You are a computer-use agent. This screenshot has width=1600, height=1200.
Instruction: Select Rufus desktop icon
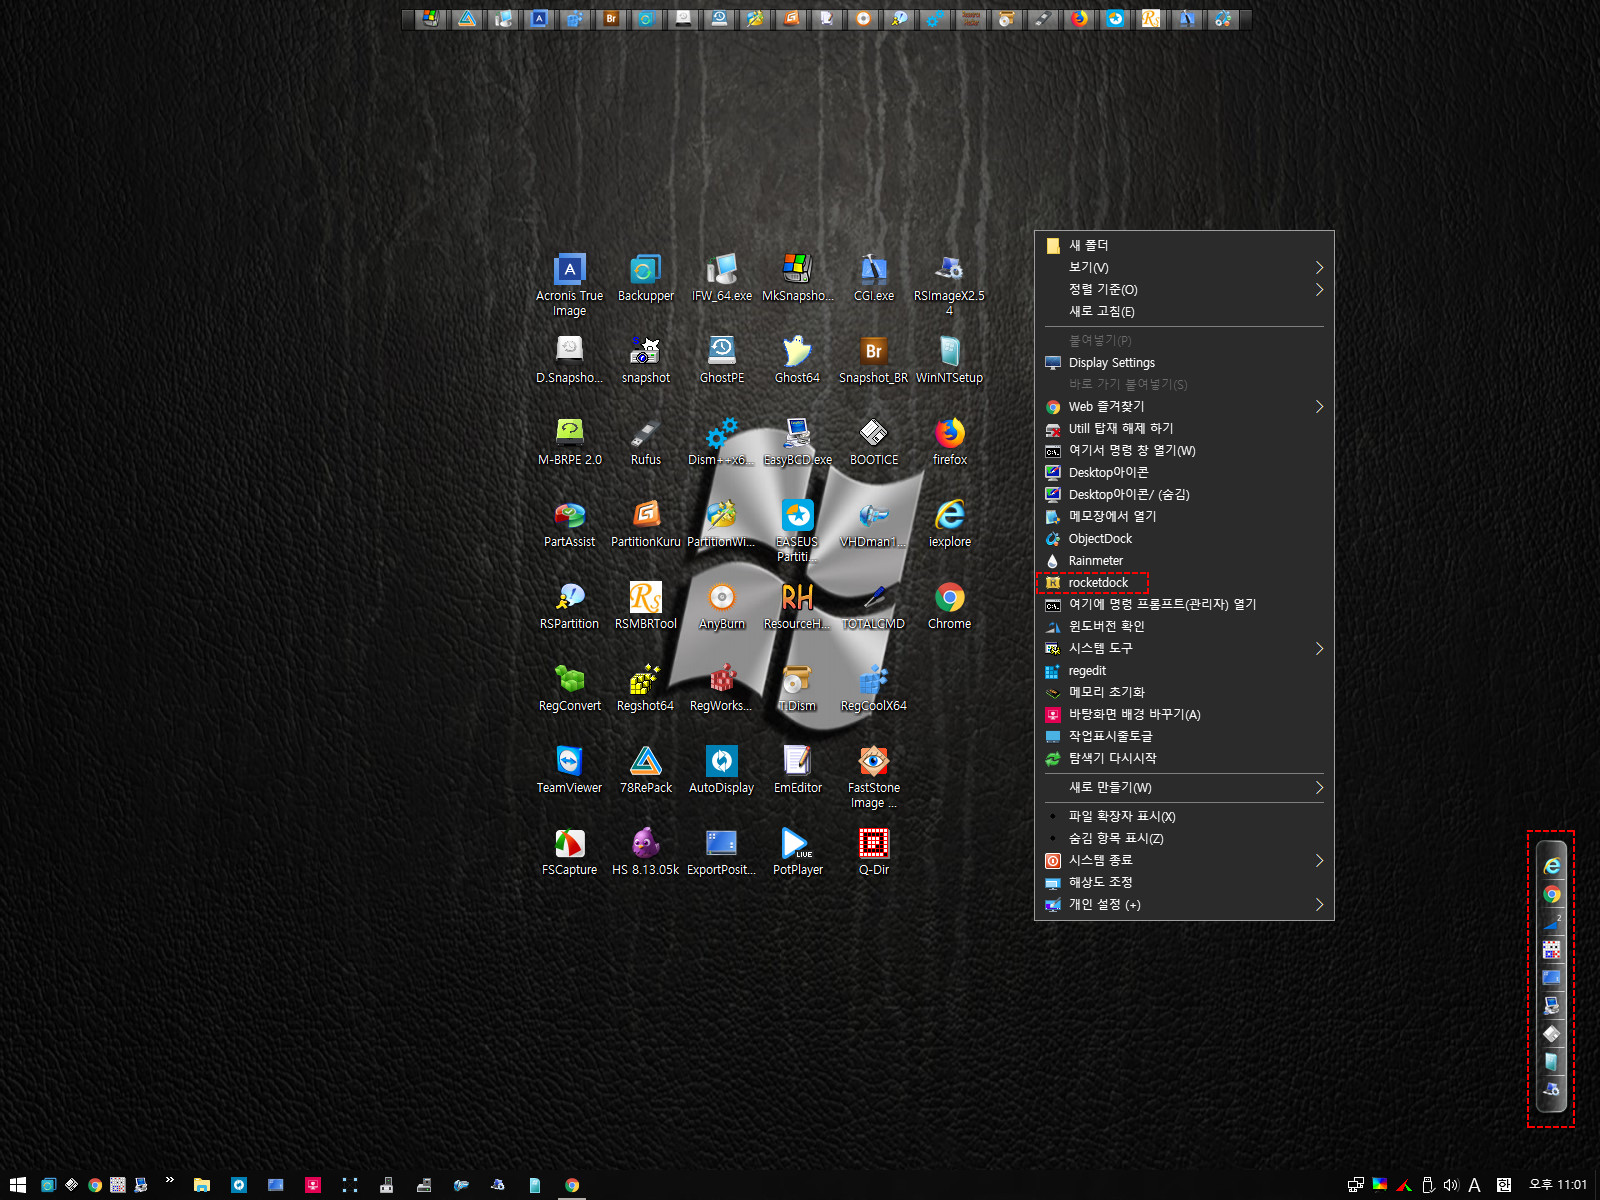pos(645,442)
